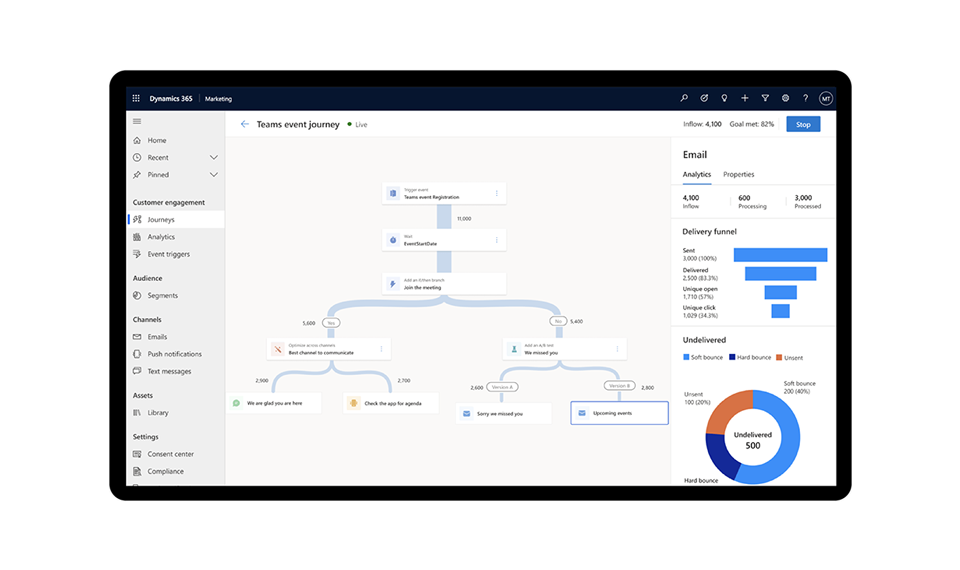Go back using the left arrow
This screenshot has height=570, width=960.
[x=245, y=124]
